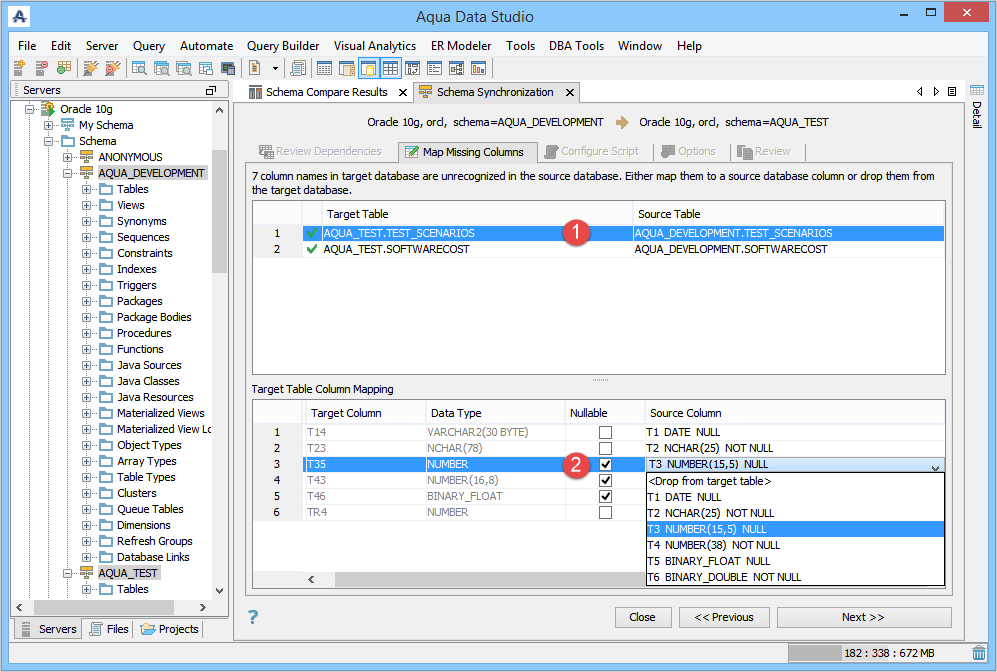The height and width of the screenshot is (672, 997).
Task: Uncheck the Nullable checkbox for T43
Action: pos(605,480)
